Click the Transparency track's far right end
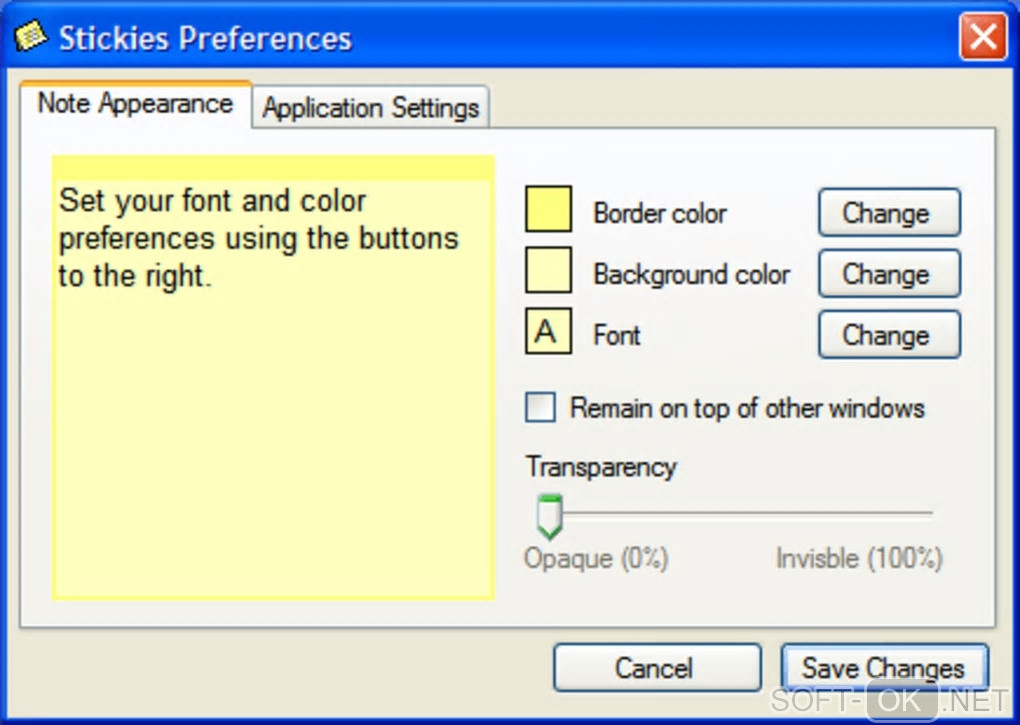 (x=930, y=514)
